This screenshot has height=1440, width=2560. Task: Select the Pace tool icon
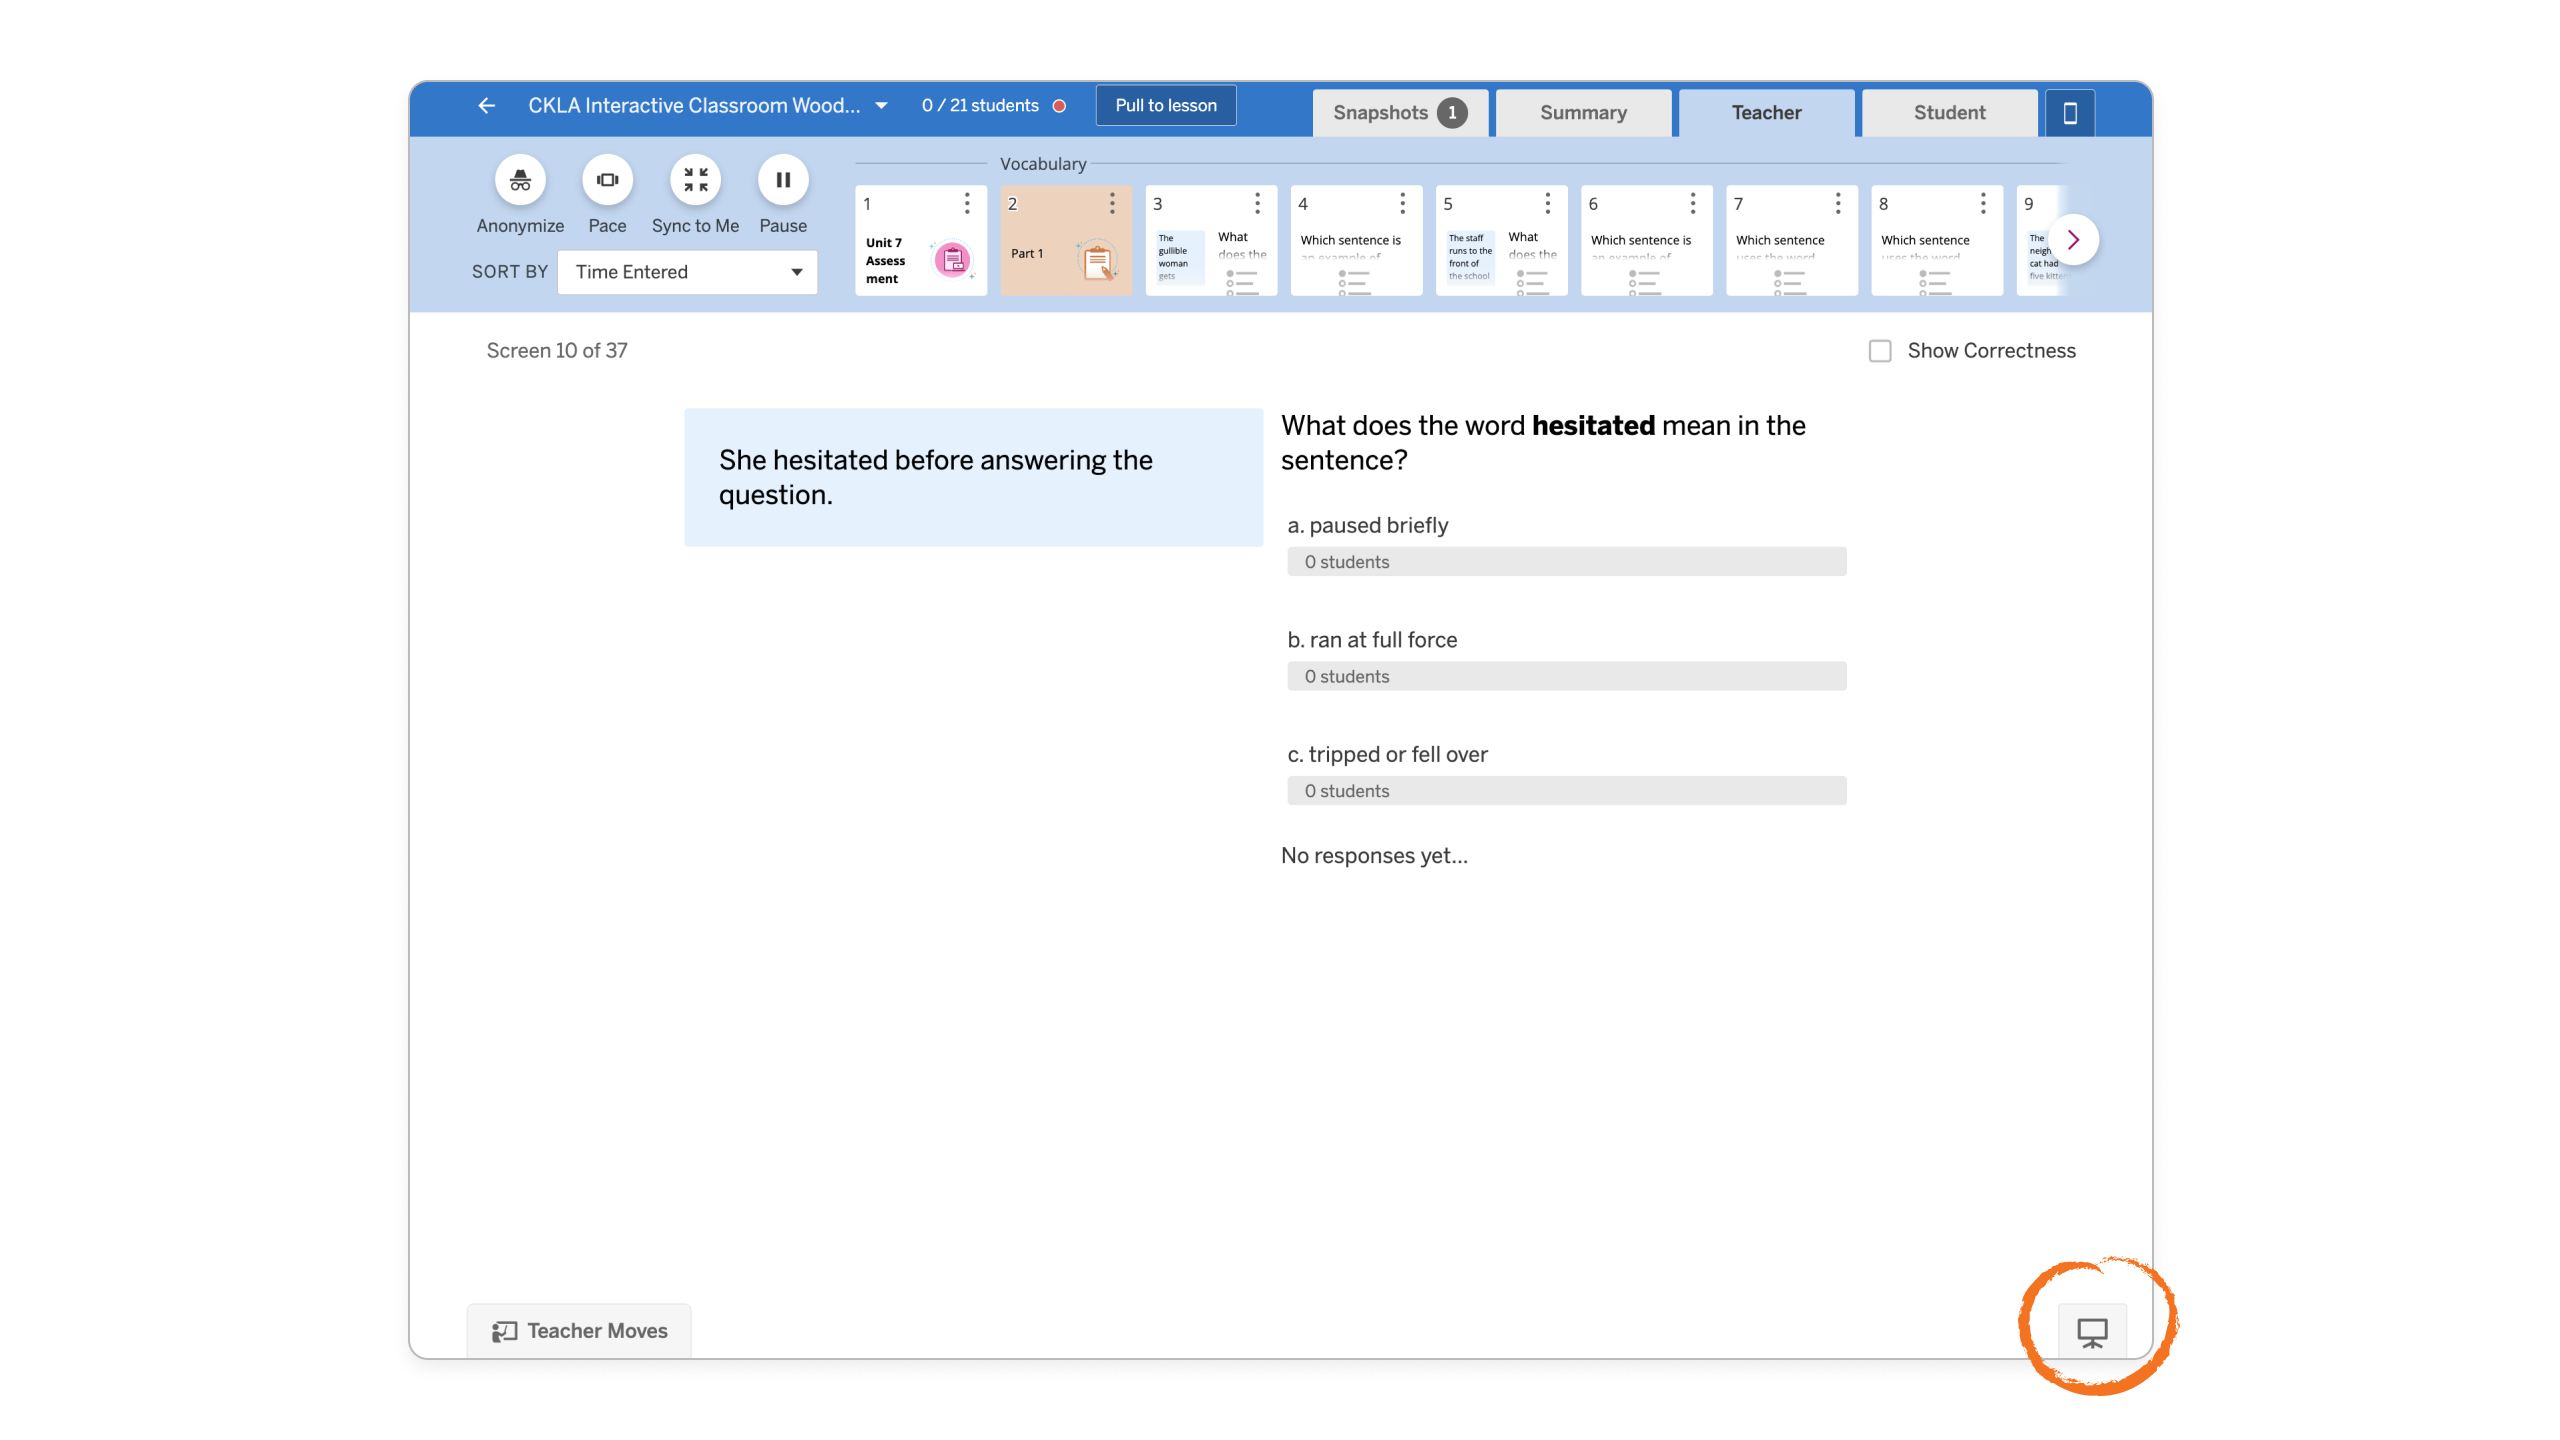click(x=606, y=180)
